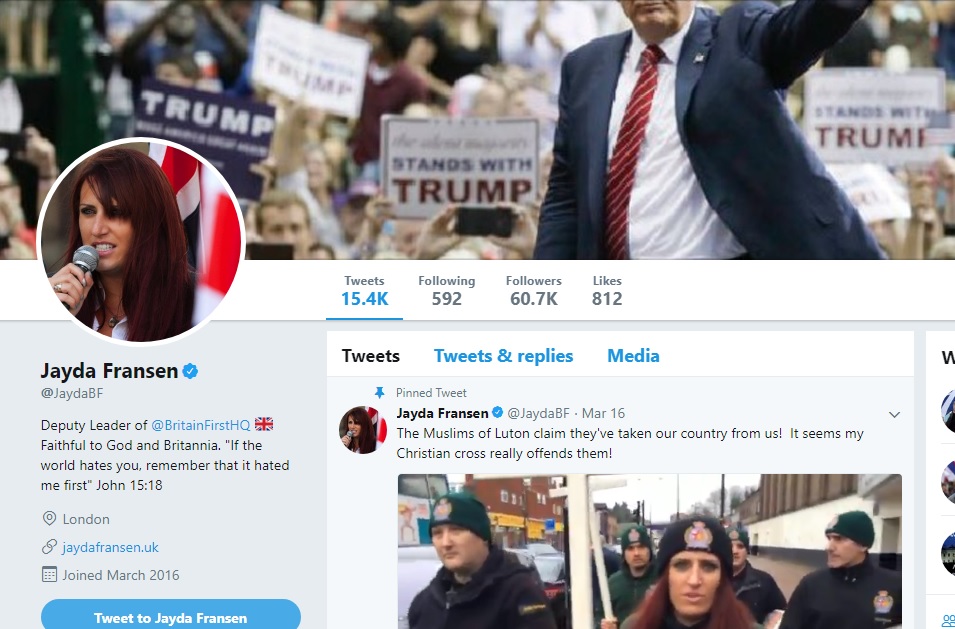Click the location pin icon next to London
Screen dimensions: 955x629
(49, 519)
